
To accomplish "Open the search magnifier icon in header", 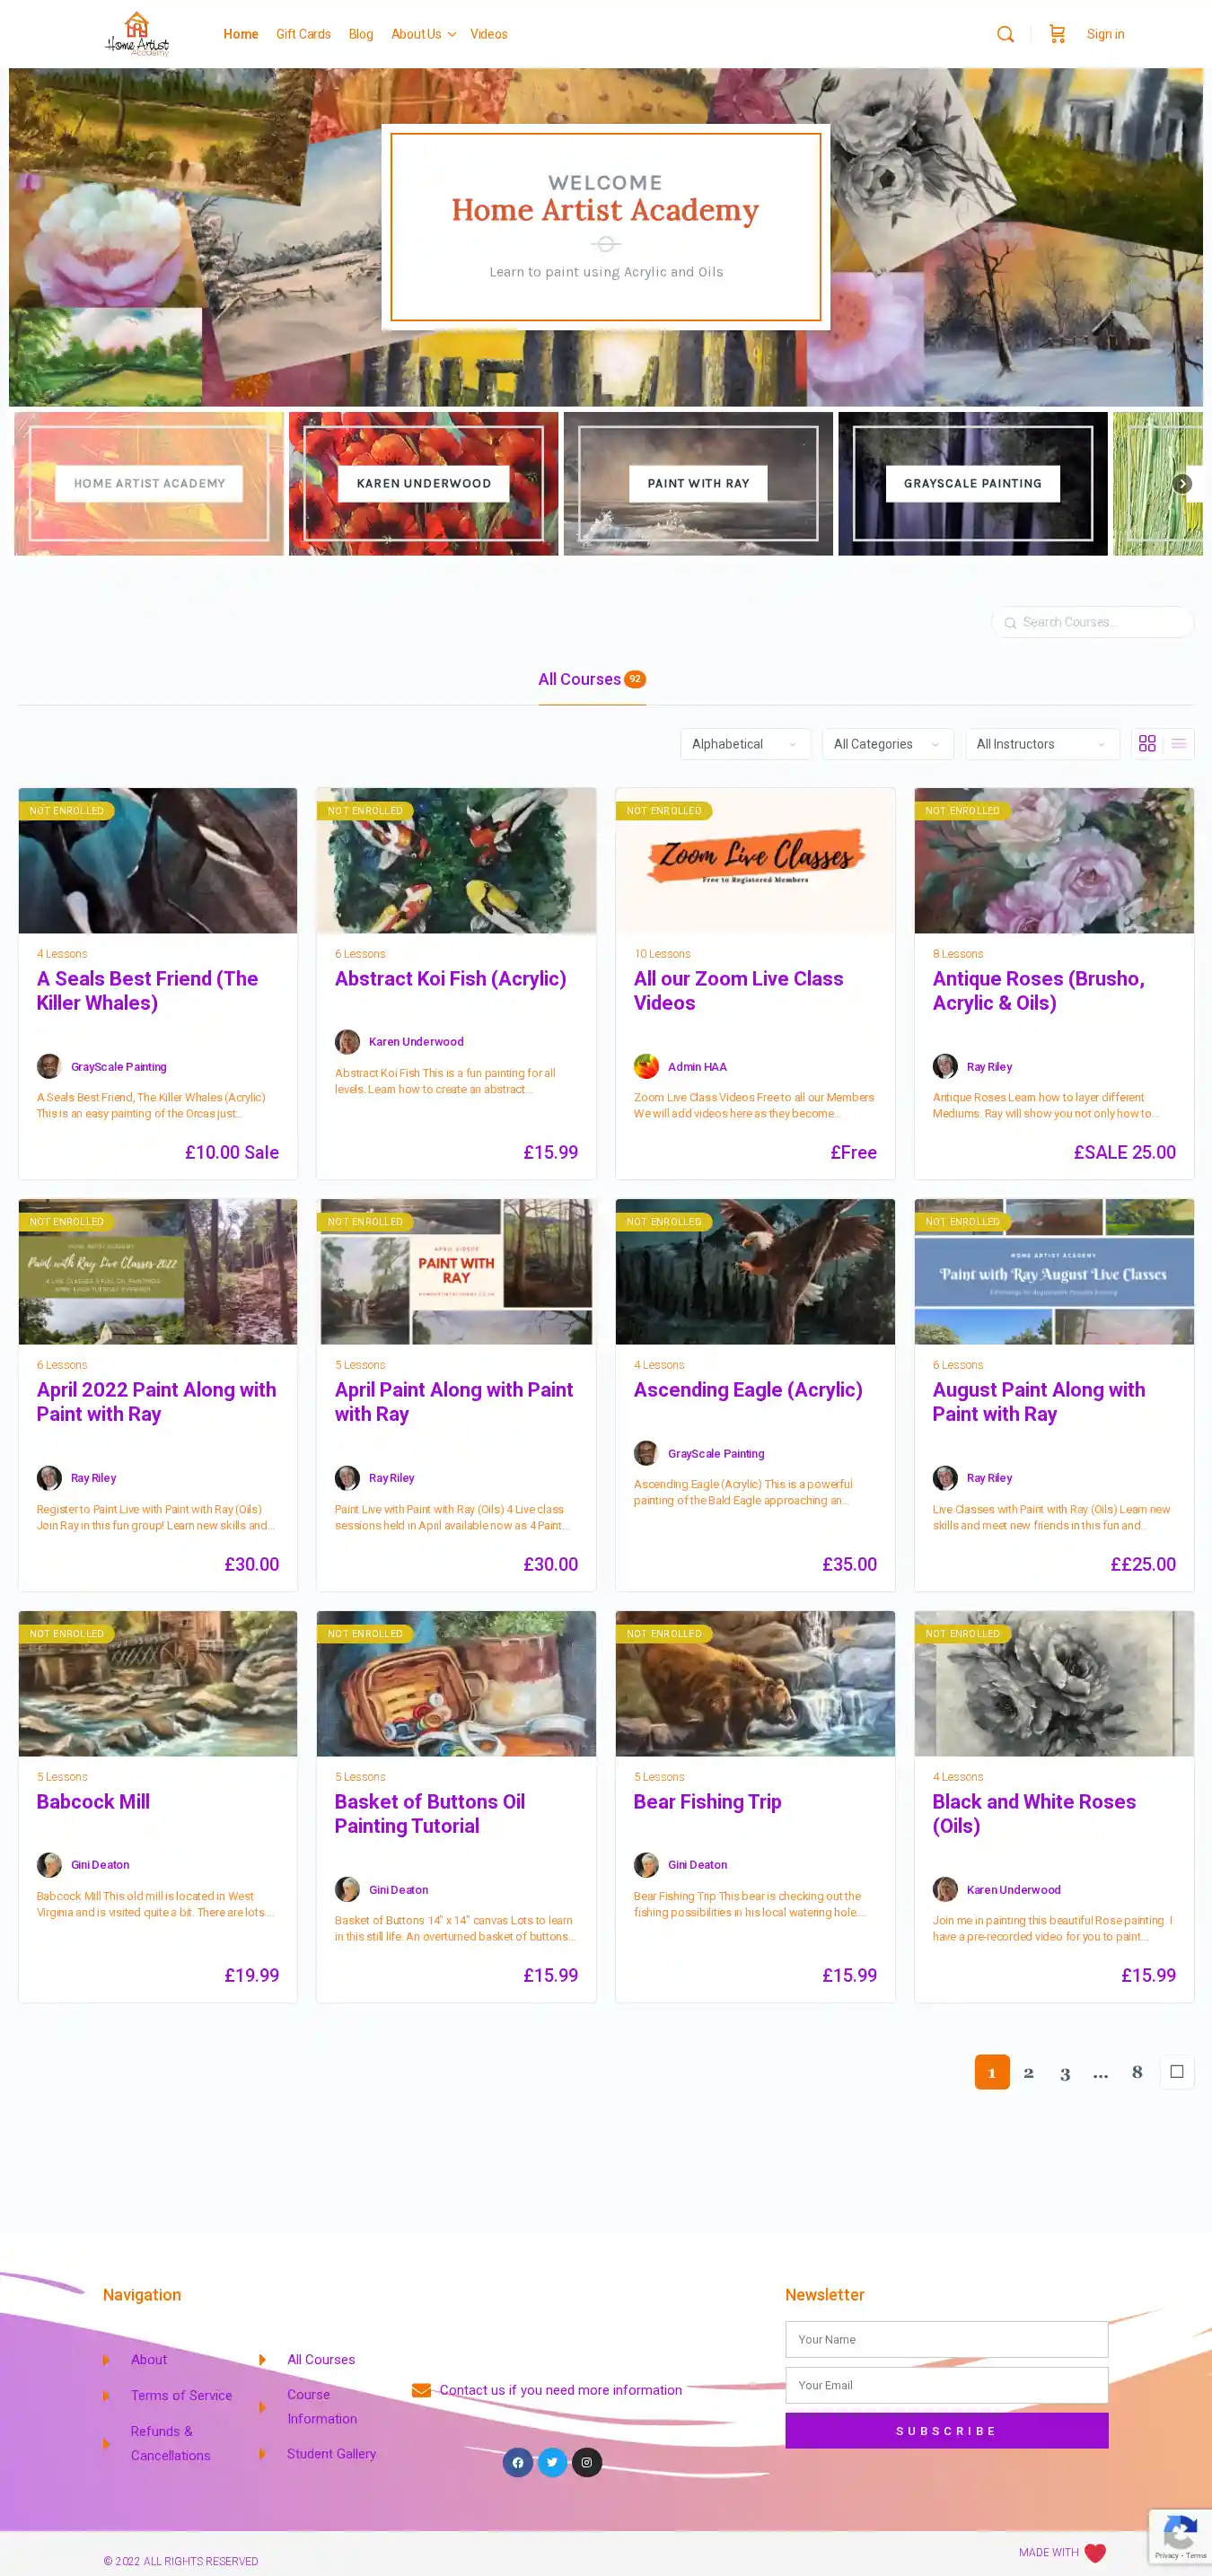I will [x=1005, y=34].
